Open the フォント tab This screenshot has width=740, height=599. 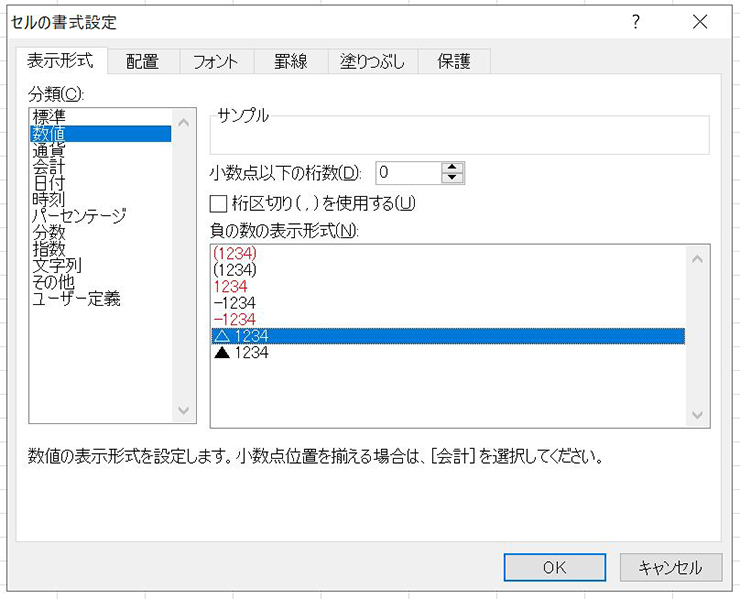tap(216, 61)
